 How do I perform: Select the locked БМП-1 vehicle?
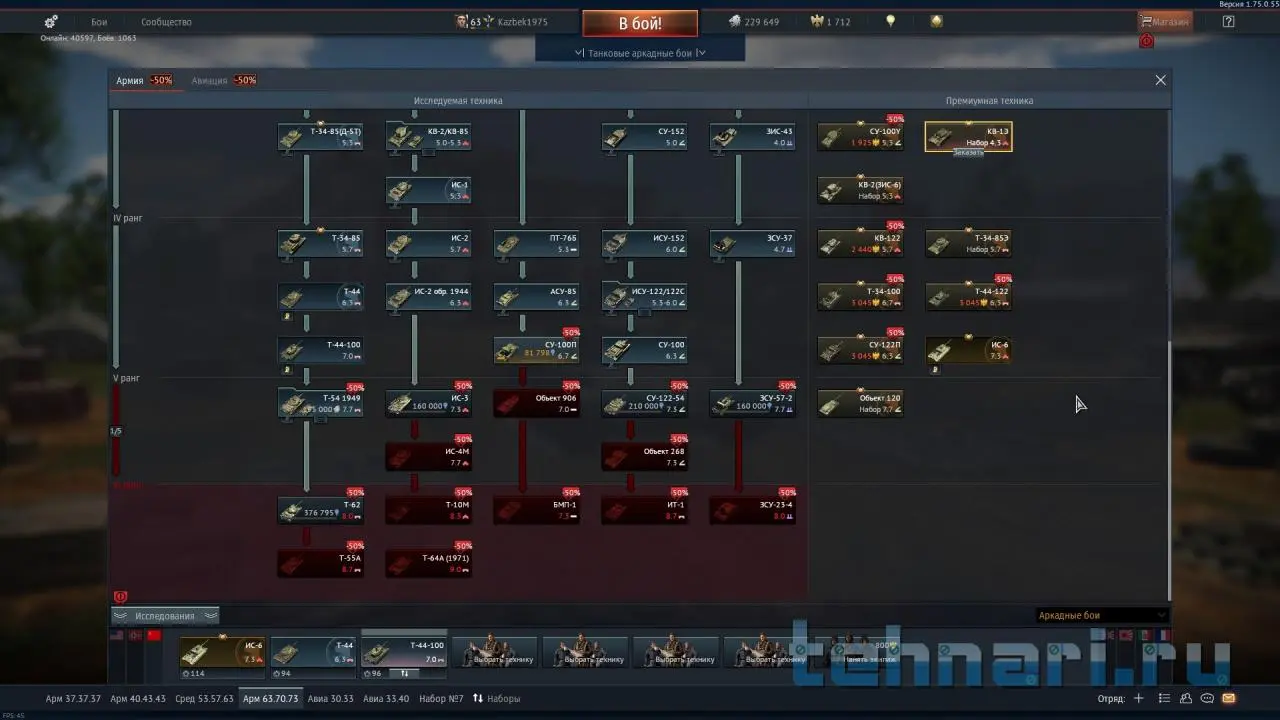[536, 510]
